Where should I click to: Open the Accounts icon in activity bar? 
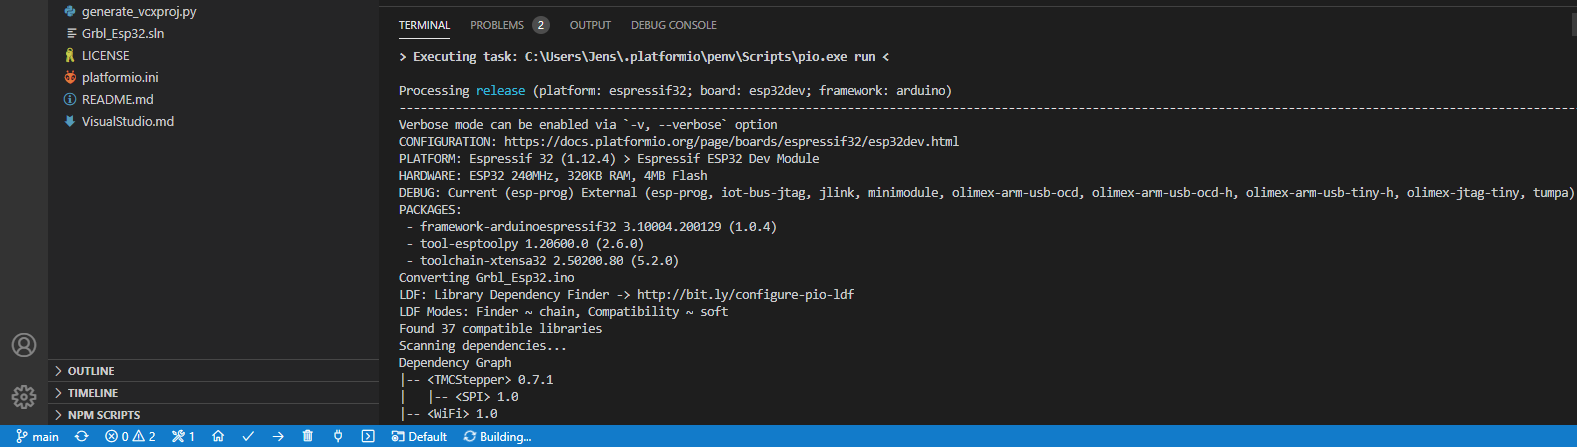[24, 345]
